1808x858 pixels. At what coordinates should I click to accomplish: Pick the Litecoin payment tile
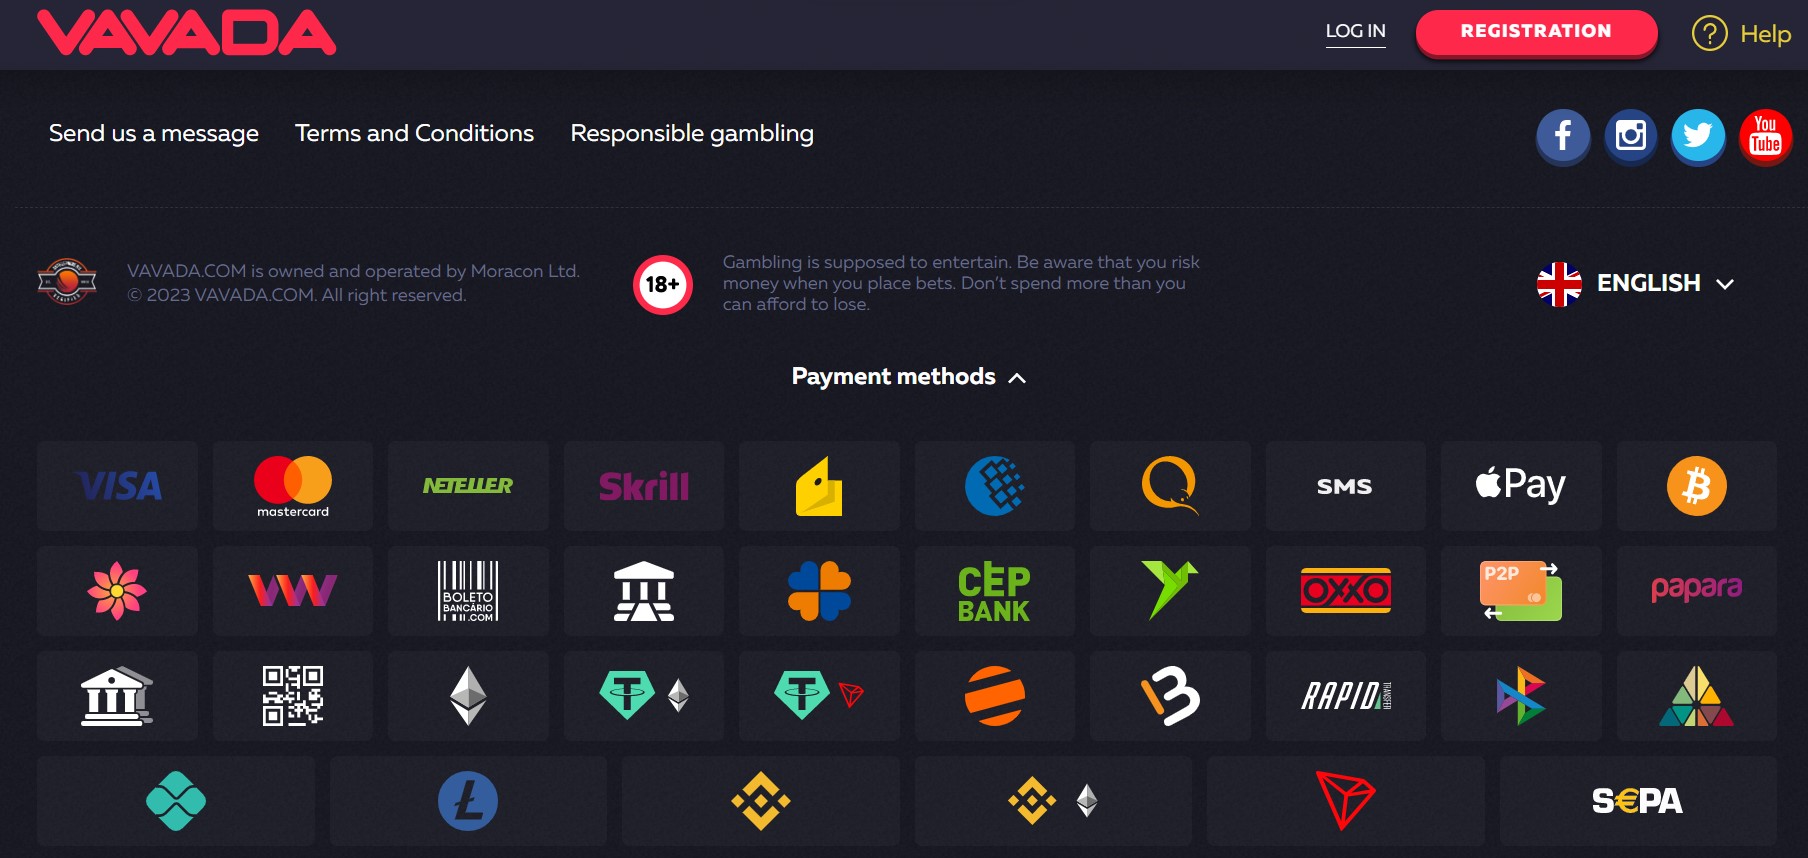pyautogui.click(x=468, y=801)
